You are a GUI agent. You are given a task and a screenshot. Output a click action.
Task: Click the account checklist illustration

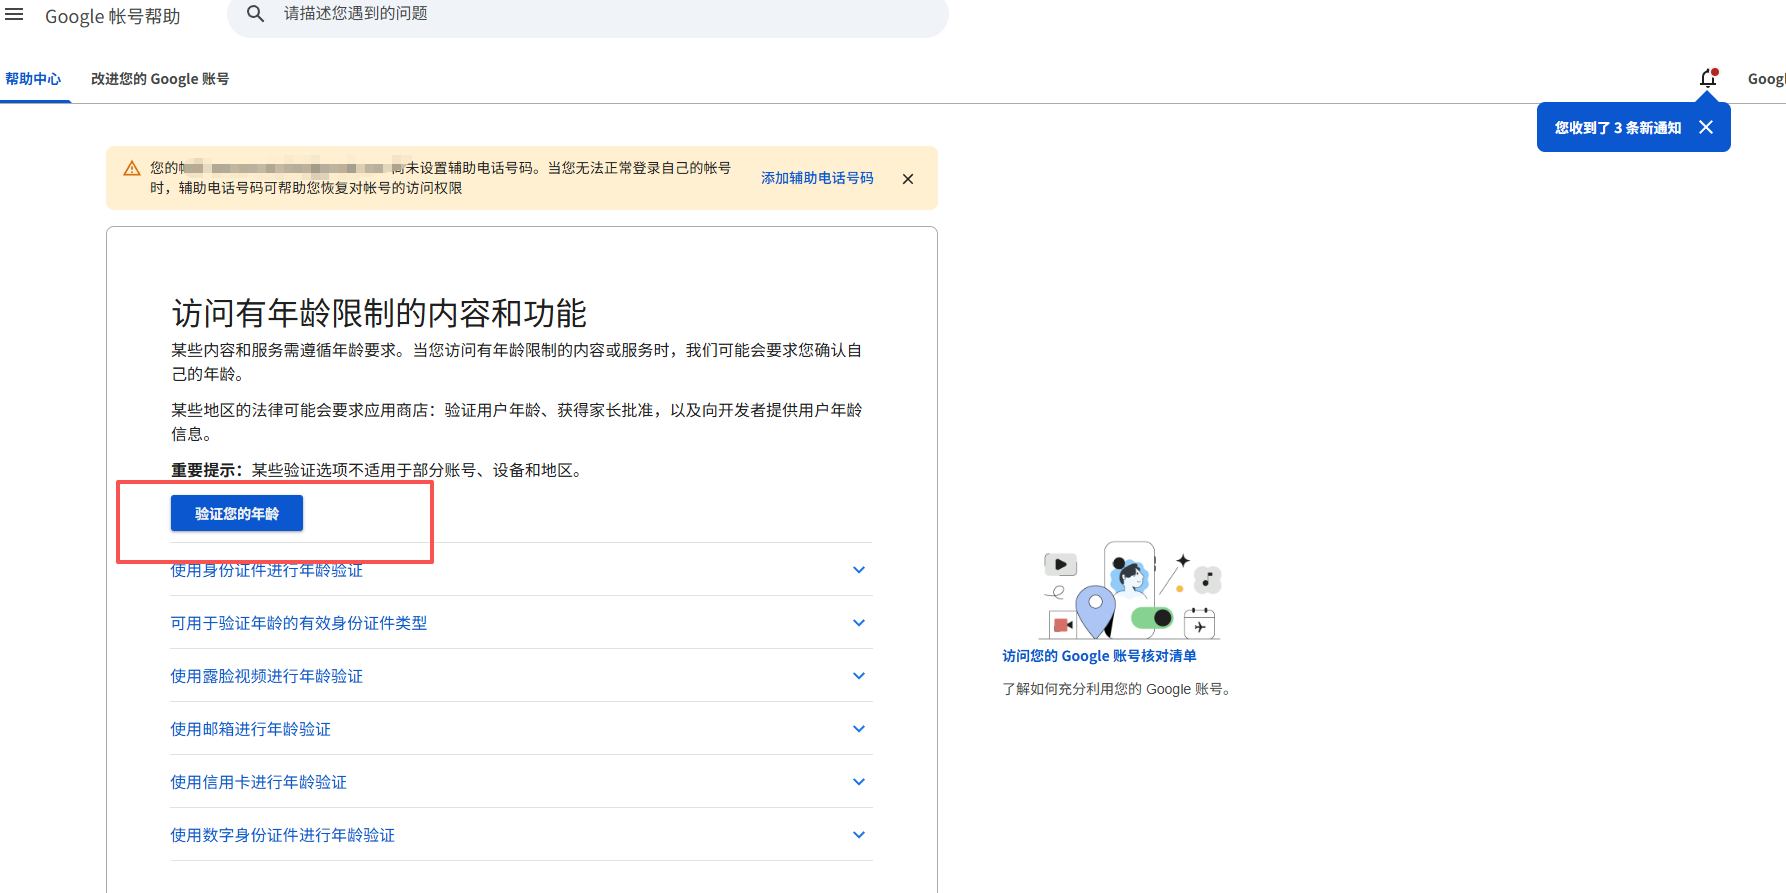pos(1131,590)
